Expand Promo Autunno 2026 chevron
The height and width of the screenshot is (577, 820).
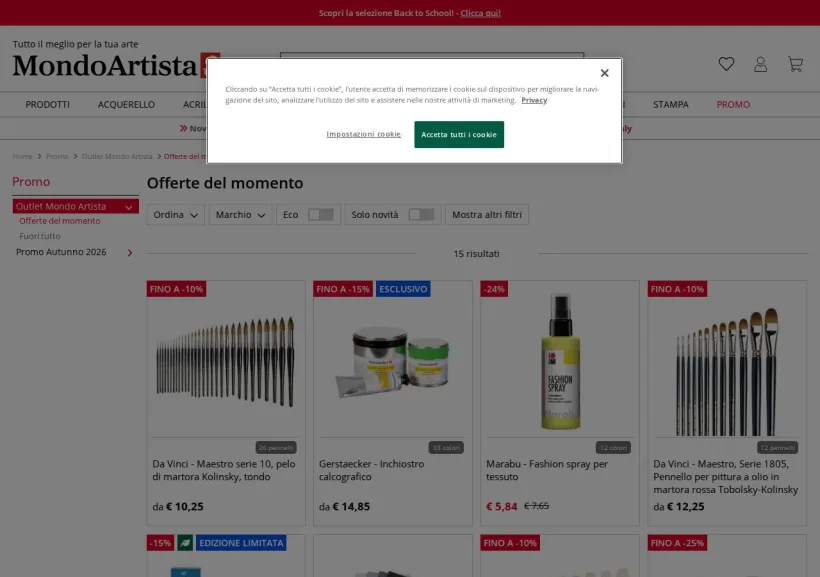pos(130,253)
